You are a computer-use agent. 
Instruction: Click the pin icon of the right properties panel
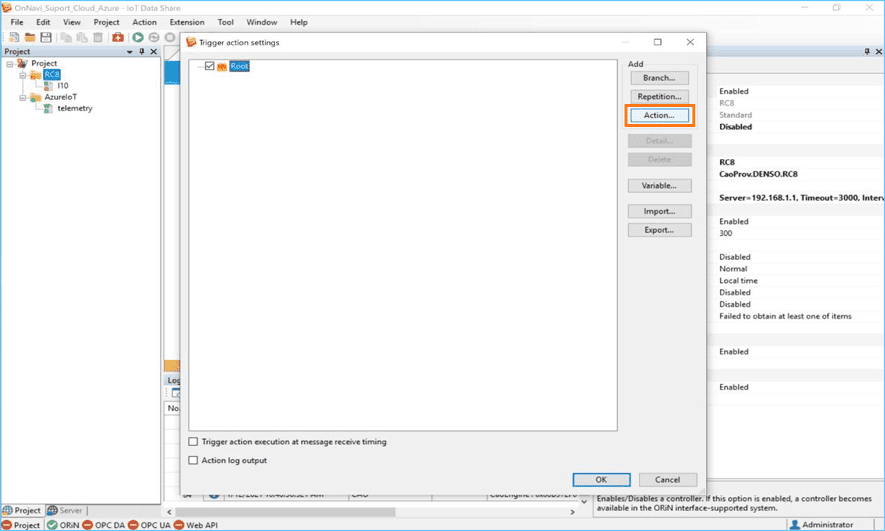(x=867, y=51)
